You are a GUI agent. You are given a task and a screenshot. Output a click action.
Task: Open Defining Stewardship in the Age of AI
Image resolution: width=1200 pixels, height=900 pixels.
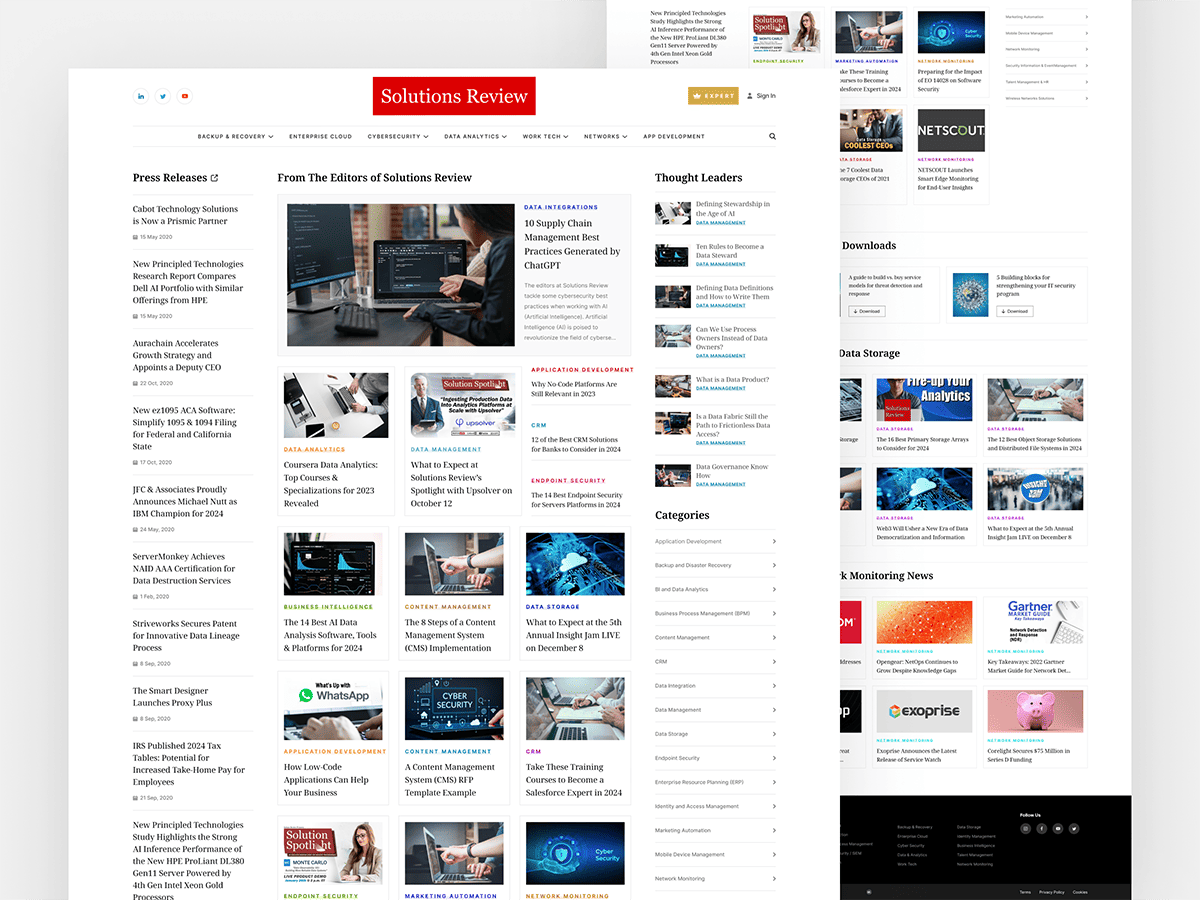pyautogui.click(x=733, y=209)
